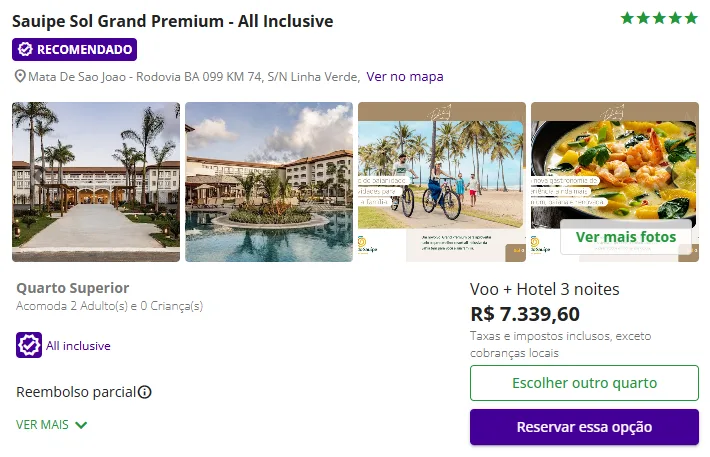
Task: Open the hotel facade walkway photo
Action: [96, 182]
